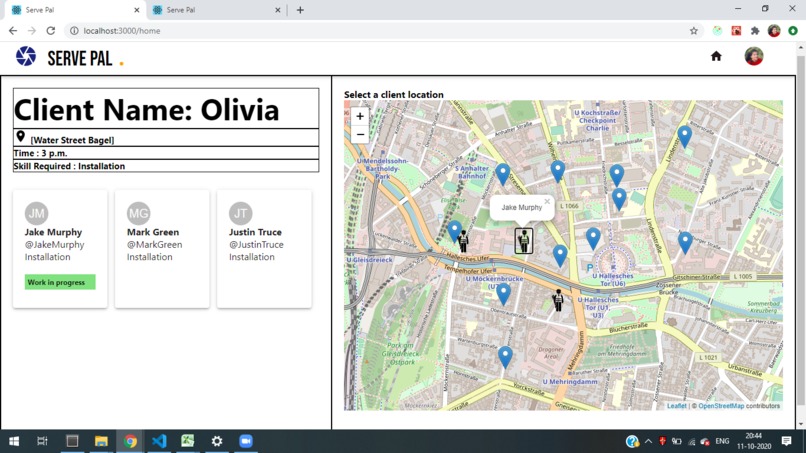Open the user profile avatar in app header
The width and height of the screenshot is (806, 453).
click(x=754, y=56)
